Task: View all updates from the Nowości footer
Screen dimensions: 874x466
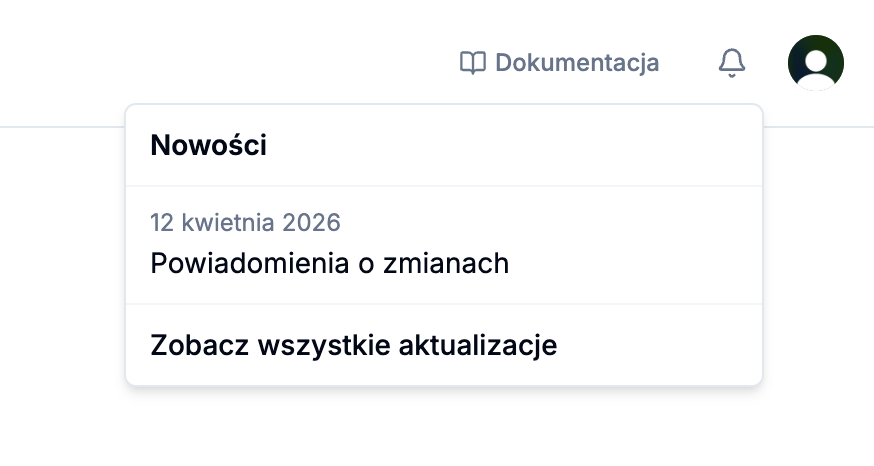Action: [353, 345]
